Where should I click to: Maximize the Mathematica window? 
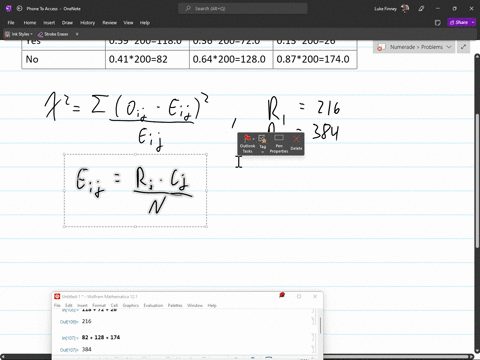pyautogui.click(x=299, y=296)
